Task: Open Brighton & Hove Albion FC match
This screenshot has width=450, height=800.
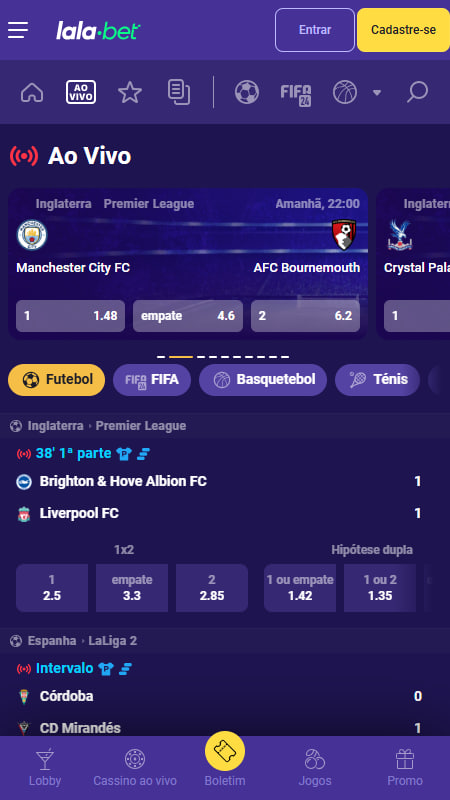Action: click(x=123, y=482)
